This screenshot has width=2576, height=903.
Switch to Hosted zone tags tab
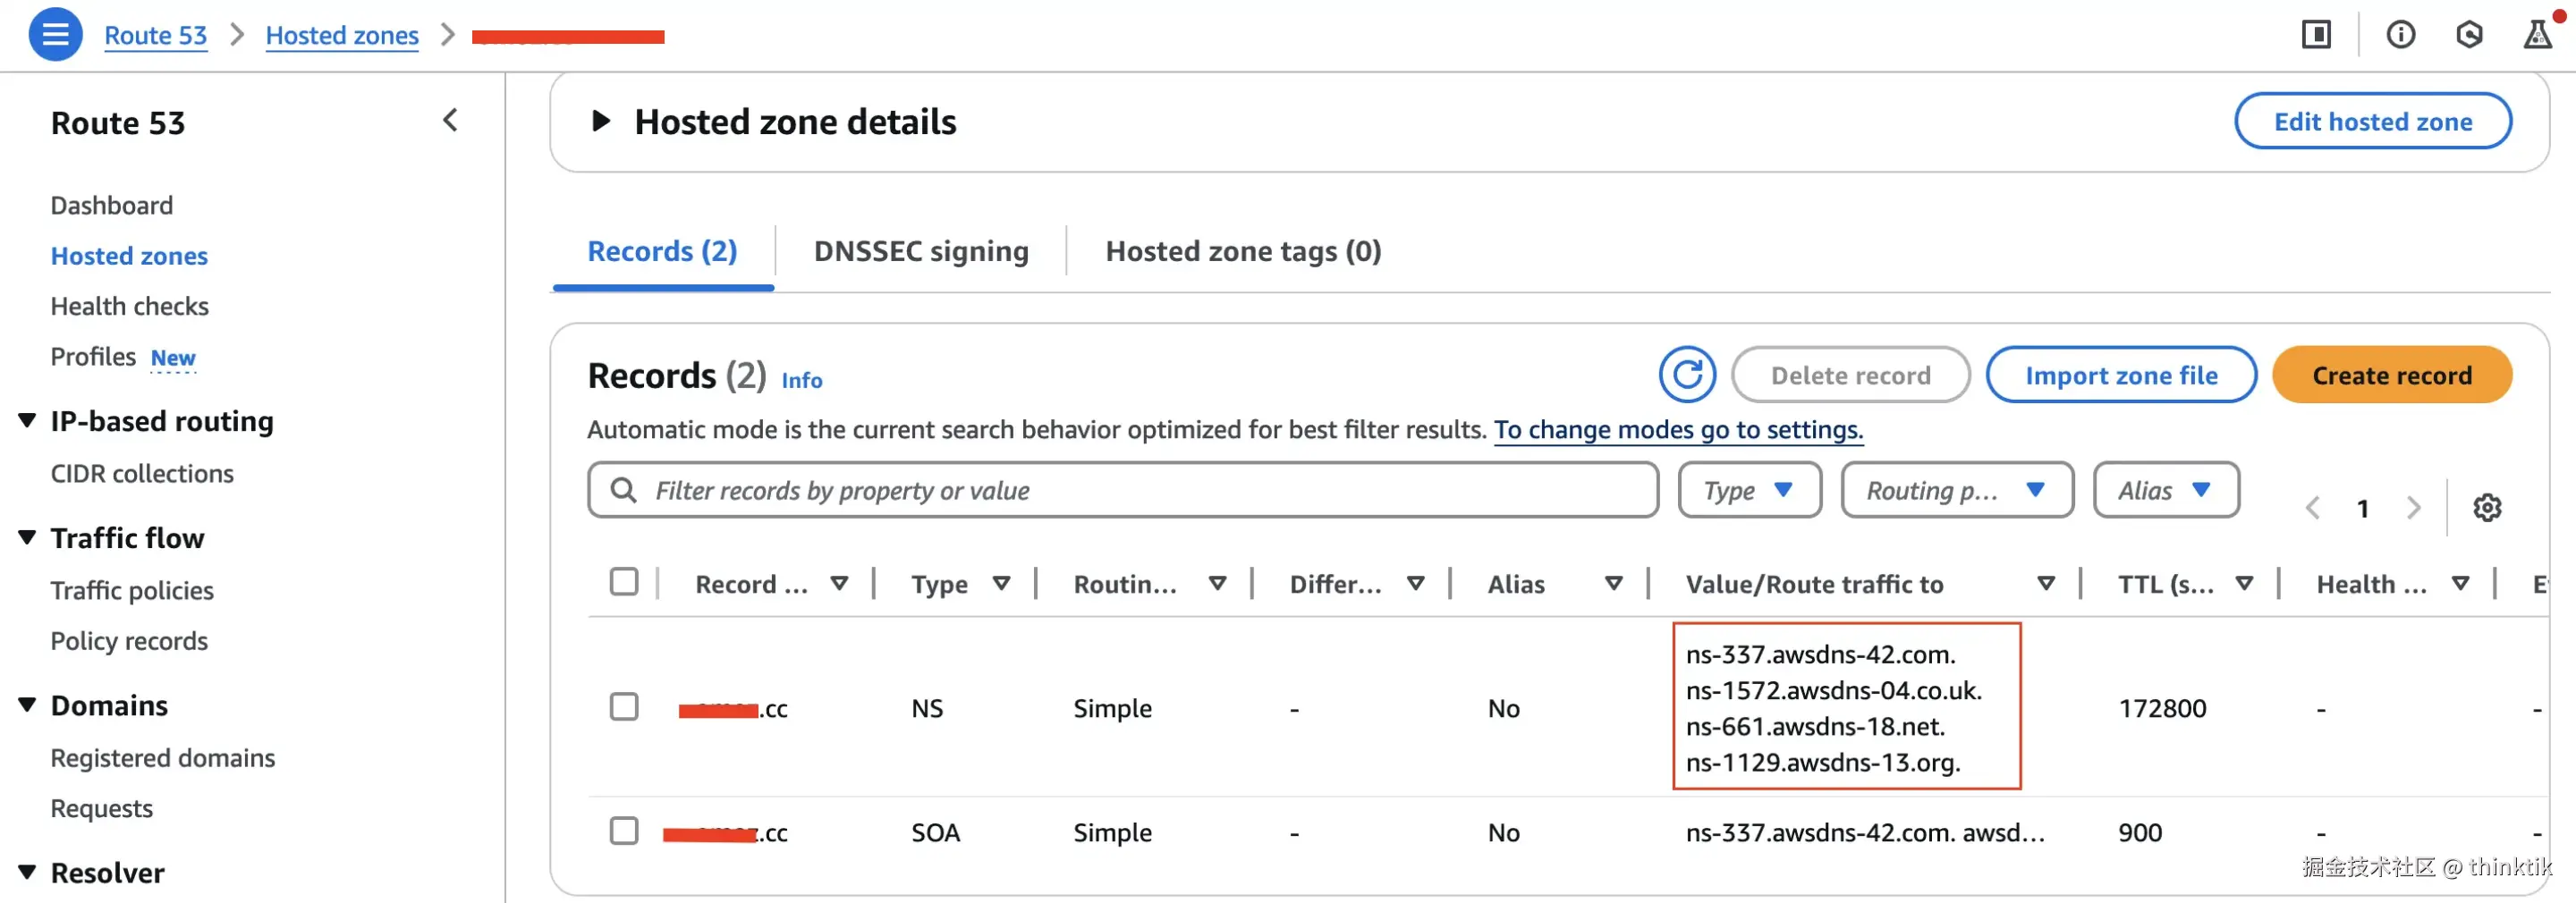pyautogui.click(x=1242, y=251)
